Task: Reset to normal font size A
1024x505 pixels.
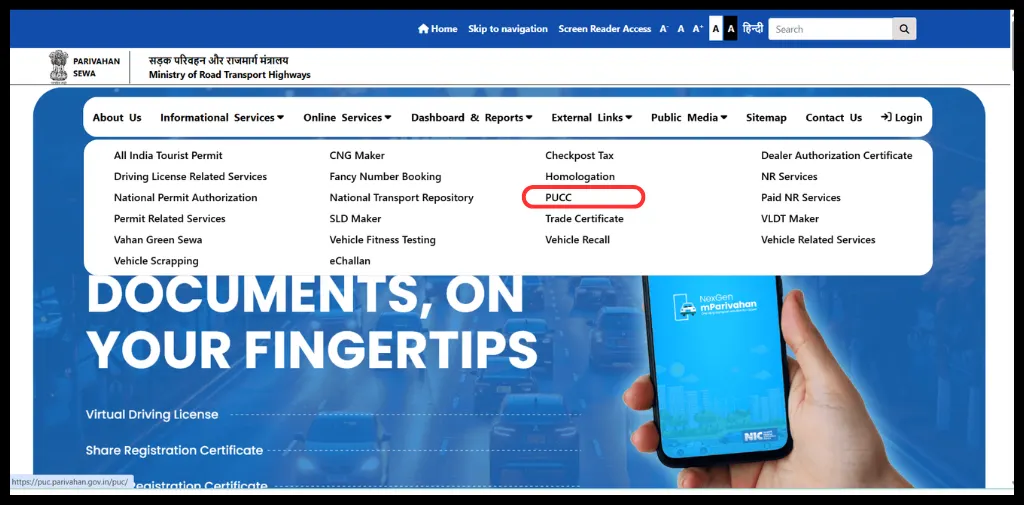Action: tap(681, 29)
